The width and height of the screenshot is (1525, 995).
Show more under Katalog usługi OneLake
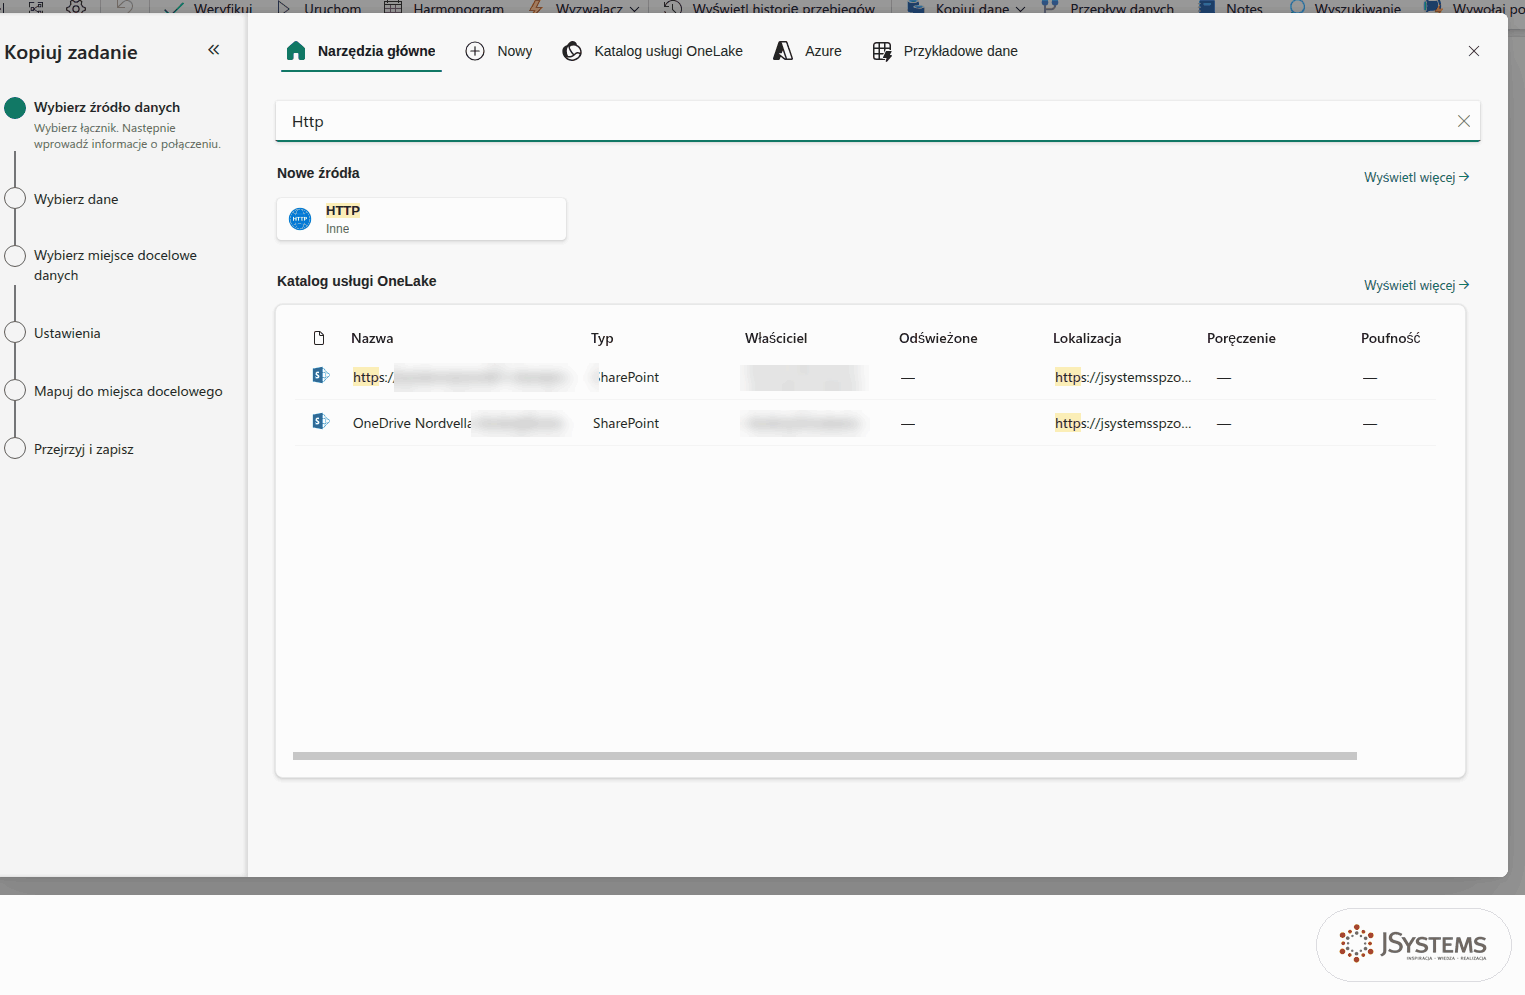click(1416, 285)
